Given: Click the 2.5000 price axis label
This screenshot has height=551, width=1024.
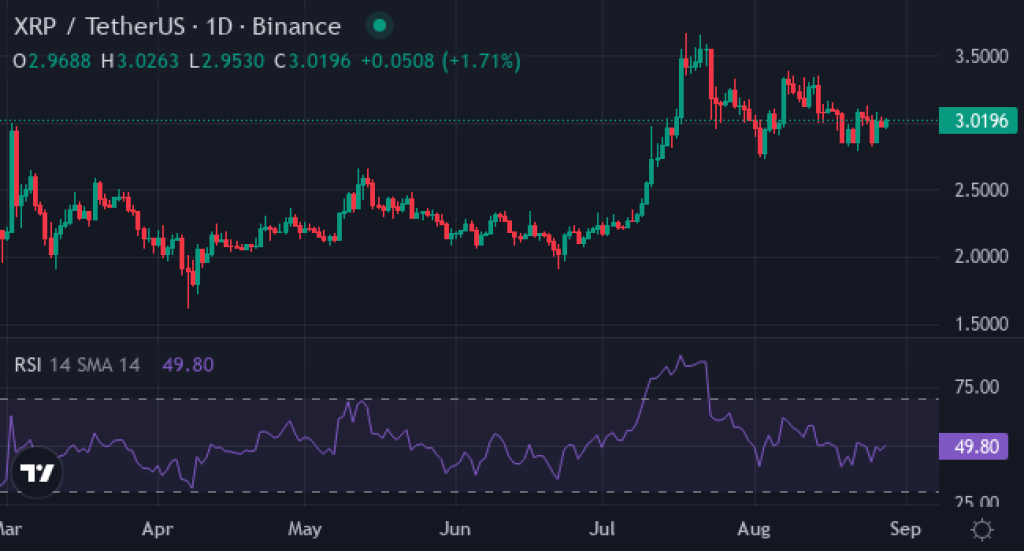Looking at the screenshot, I should 982,191.
